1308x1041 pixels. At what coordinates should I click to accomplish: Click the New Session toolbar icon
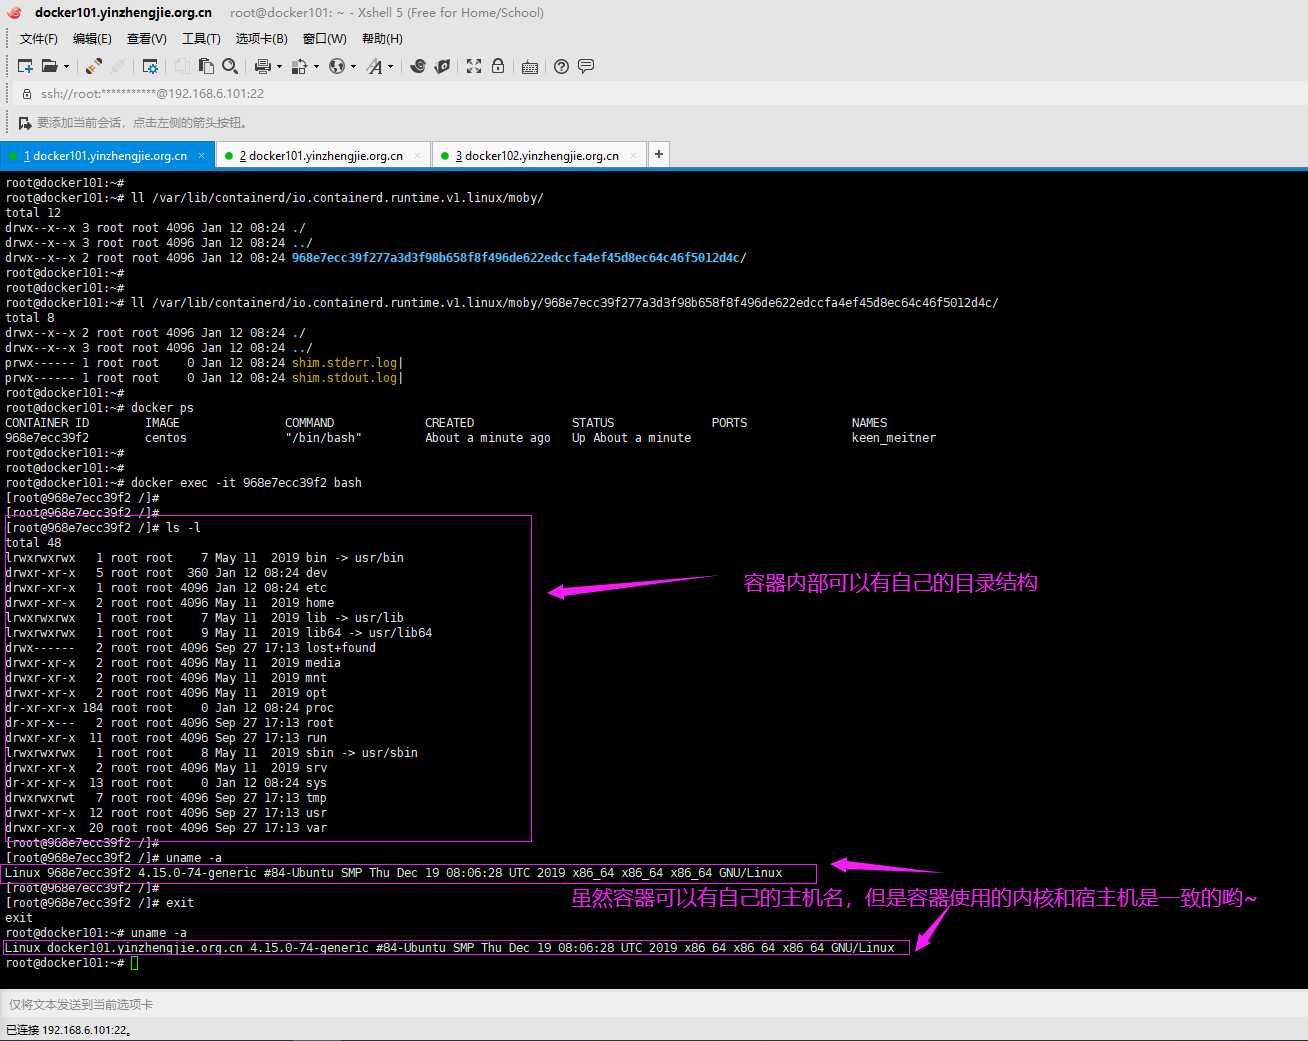(x=26, y=66)
